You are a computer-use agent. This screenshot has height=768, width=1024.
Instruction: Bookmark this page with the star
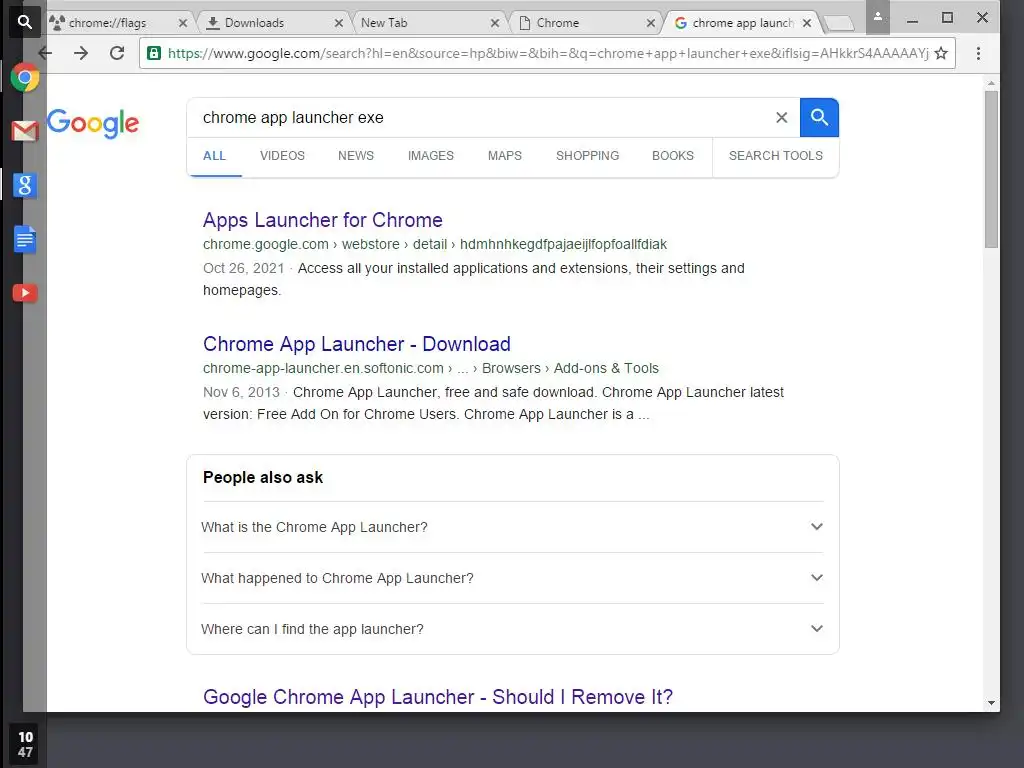coord(940,53)
